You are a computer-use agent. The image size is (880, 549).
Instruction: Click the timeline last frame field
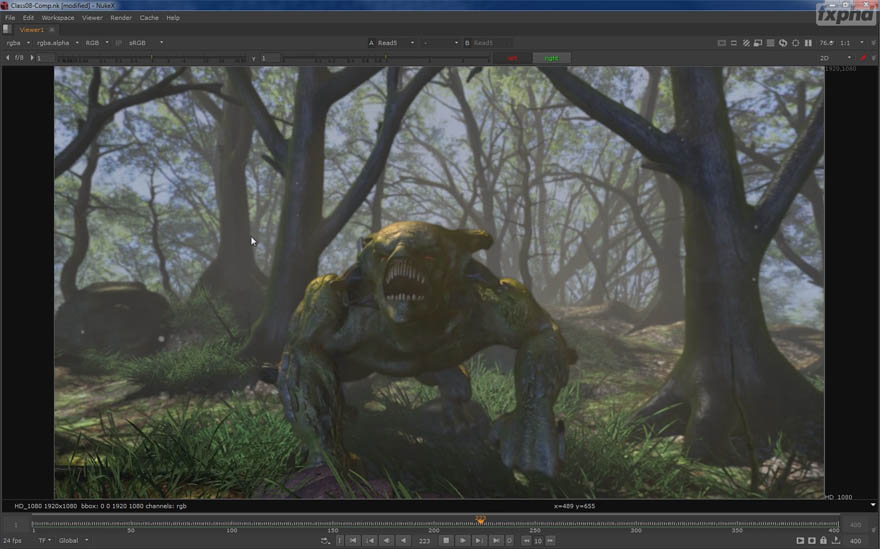(x=855, y=525)
